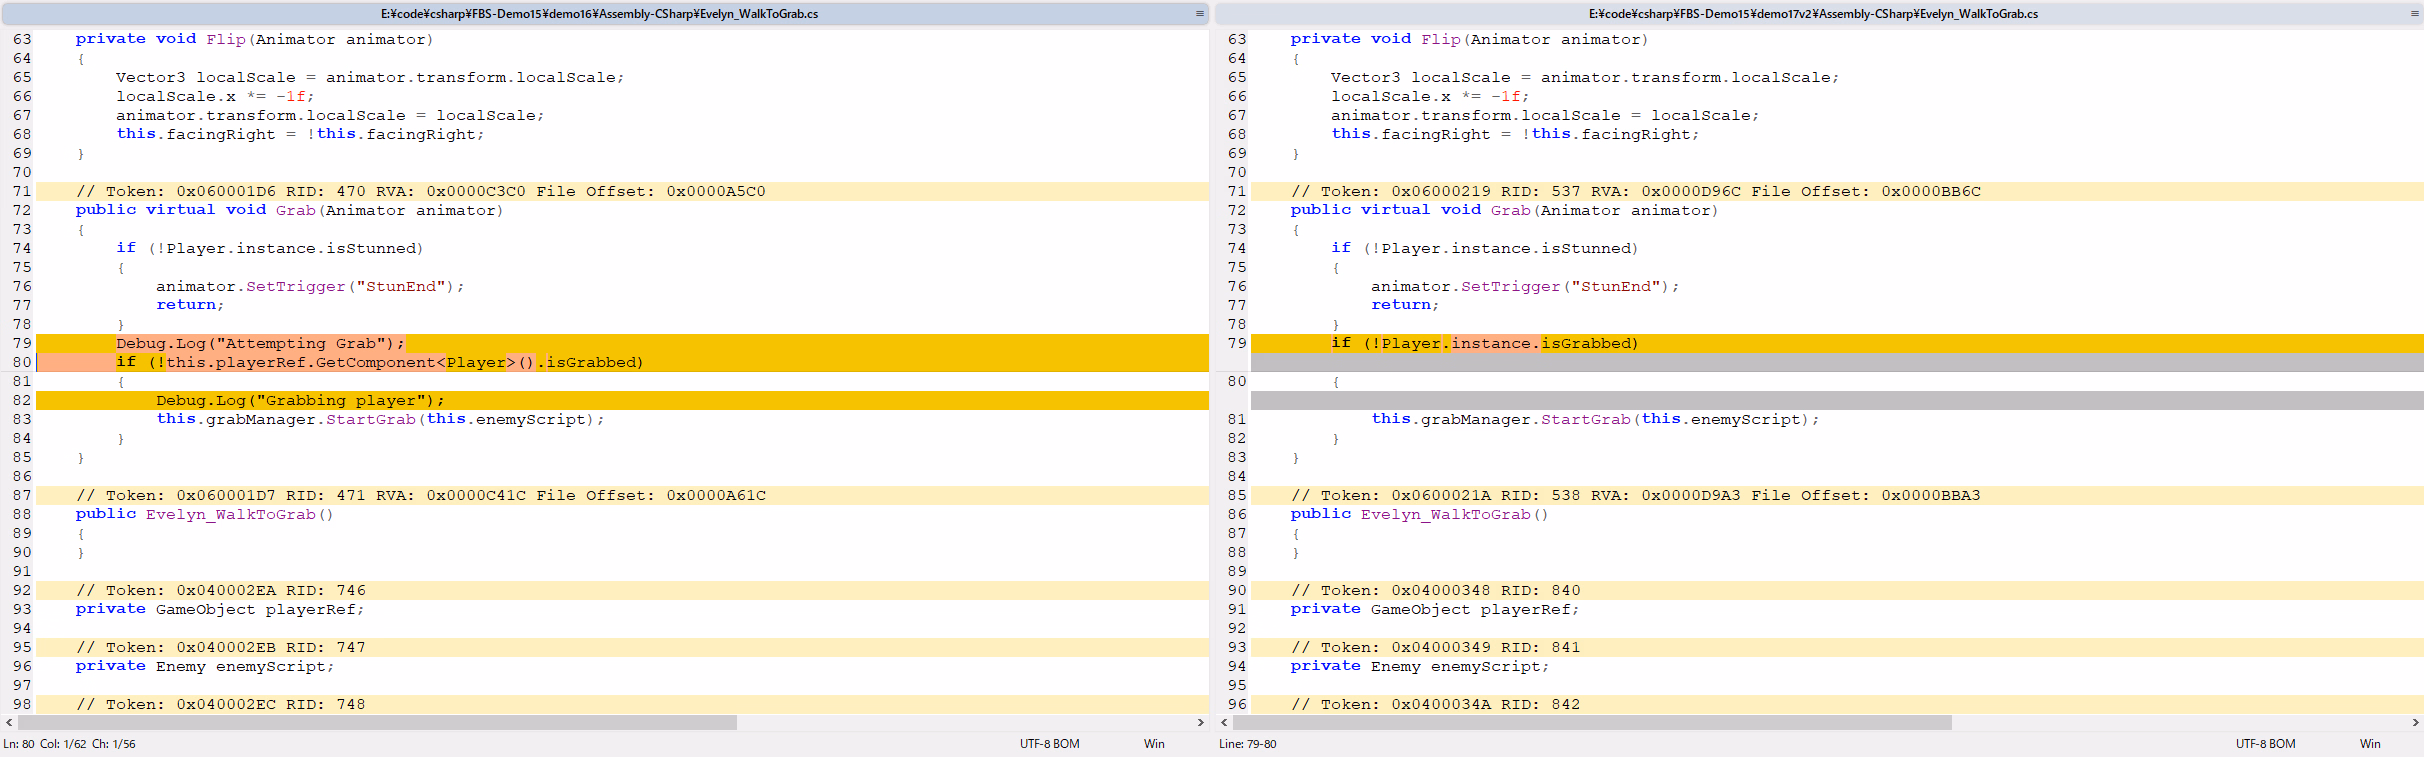Click line number 72 in left pane
The height and width of the screenshot is (757, 2424).
pyautogui.click(x=22, y=211)
